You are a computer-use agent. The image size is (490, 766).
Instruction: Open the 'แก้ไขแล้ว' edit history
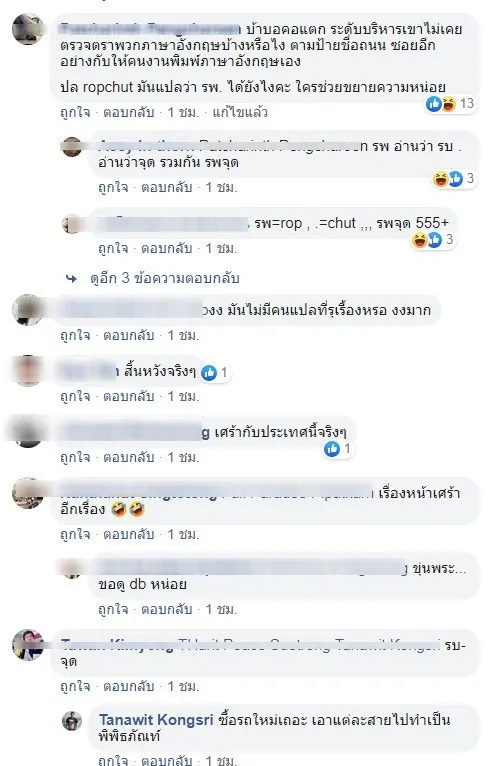pos(240,113)
